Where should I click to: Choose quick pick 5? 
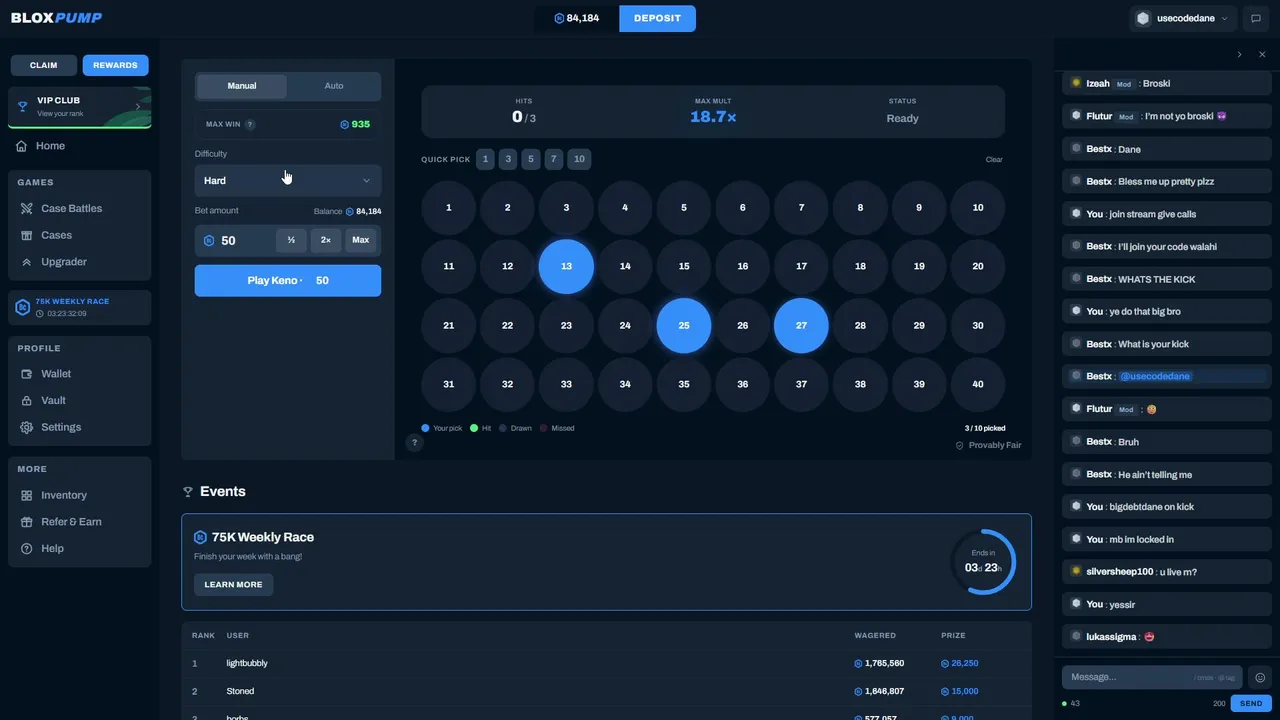[531, 159]
